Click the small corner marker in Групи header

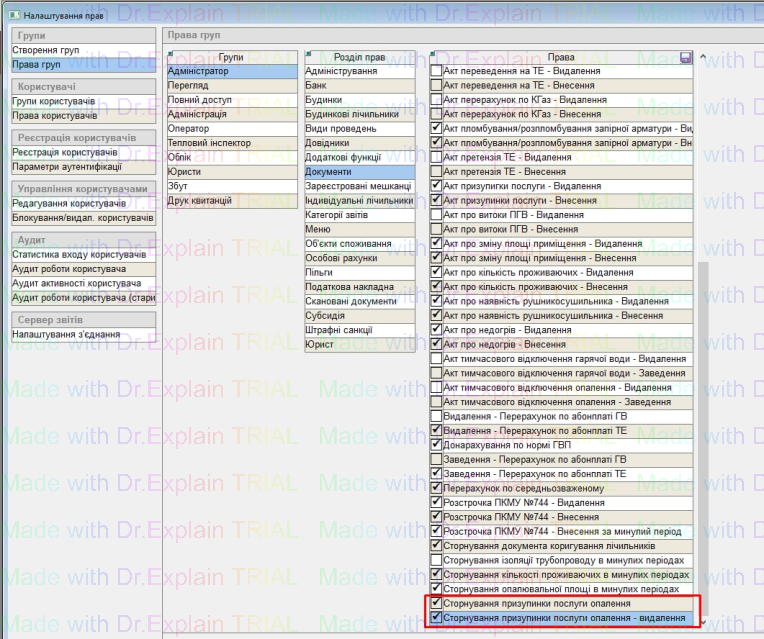[172, 53]
